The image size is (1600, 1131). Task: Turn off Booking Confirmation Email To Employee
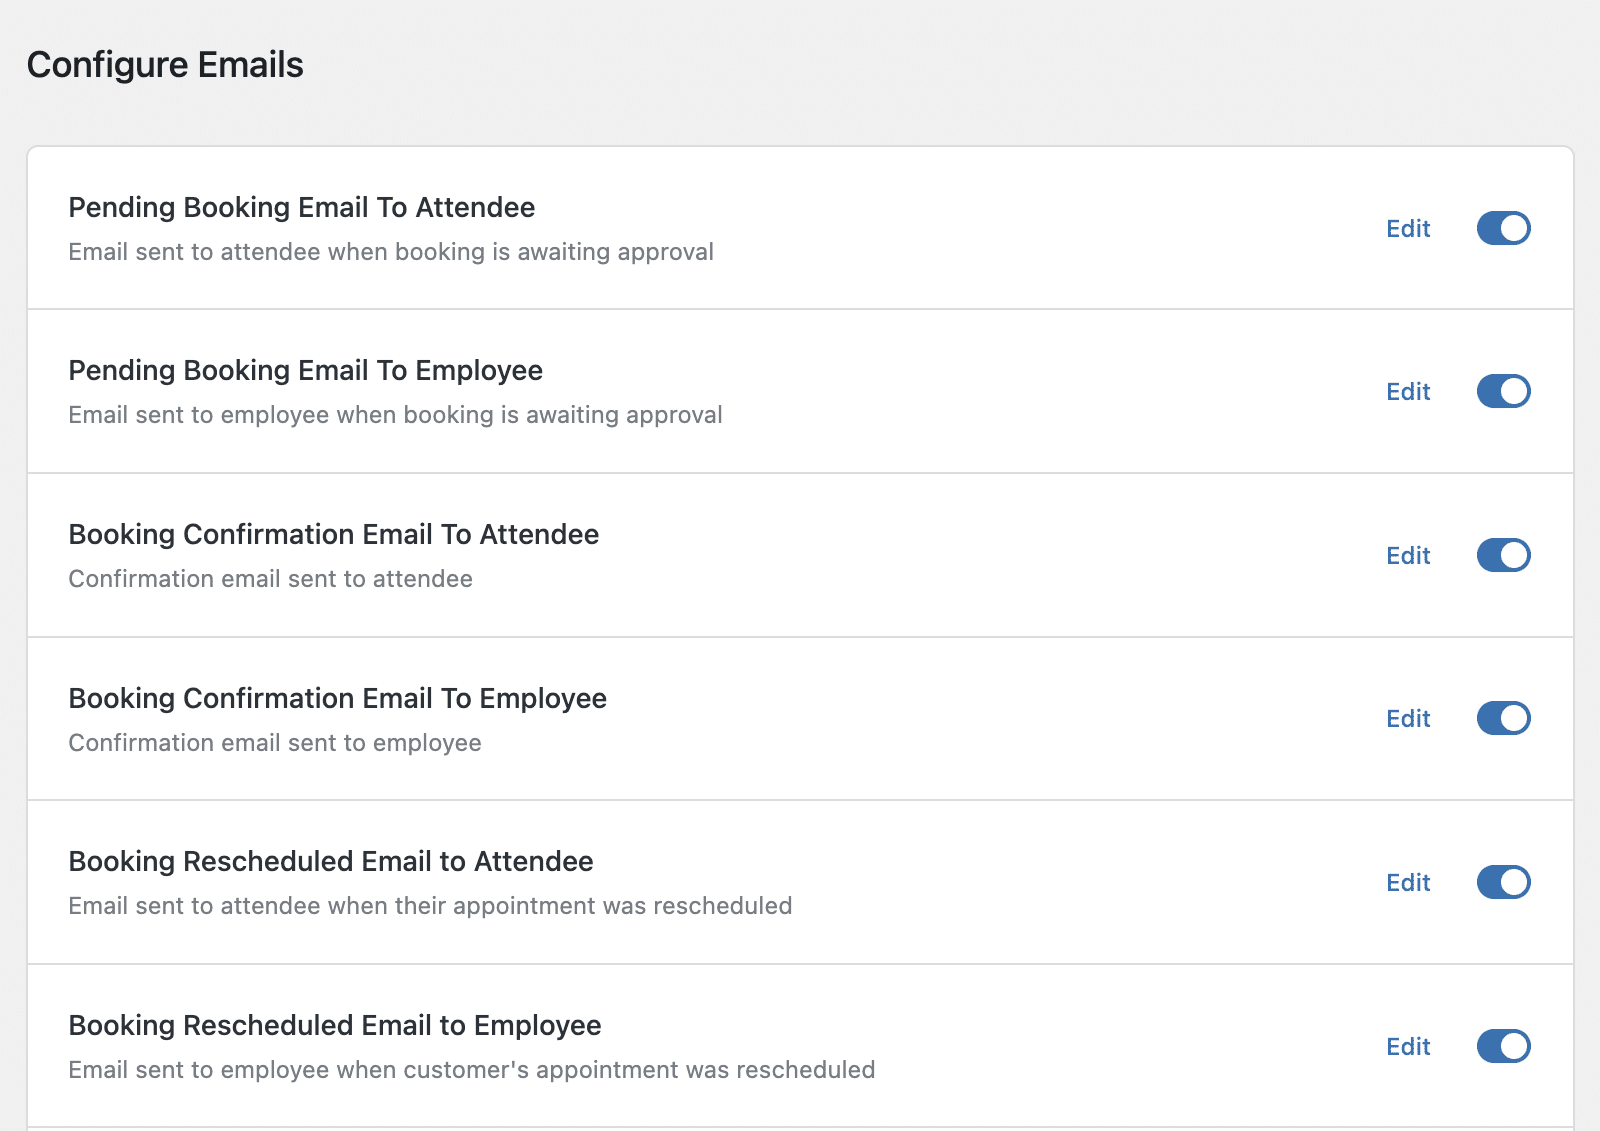1503,718
